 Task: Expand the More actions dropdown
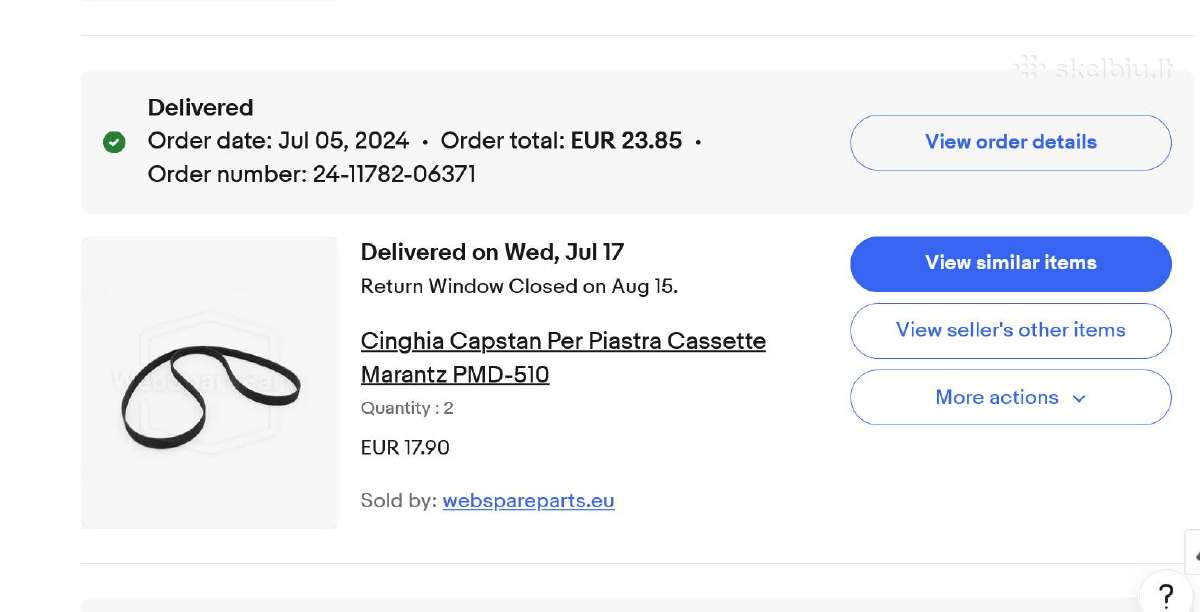click(1010, 397)
